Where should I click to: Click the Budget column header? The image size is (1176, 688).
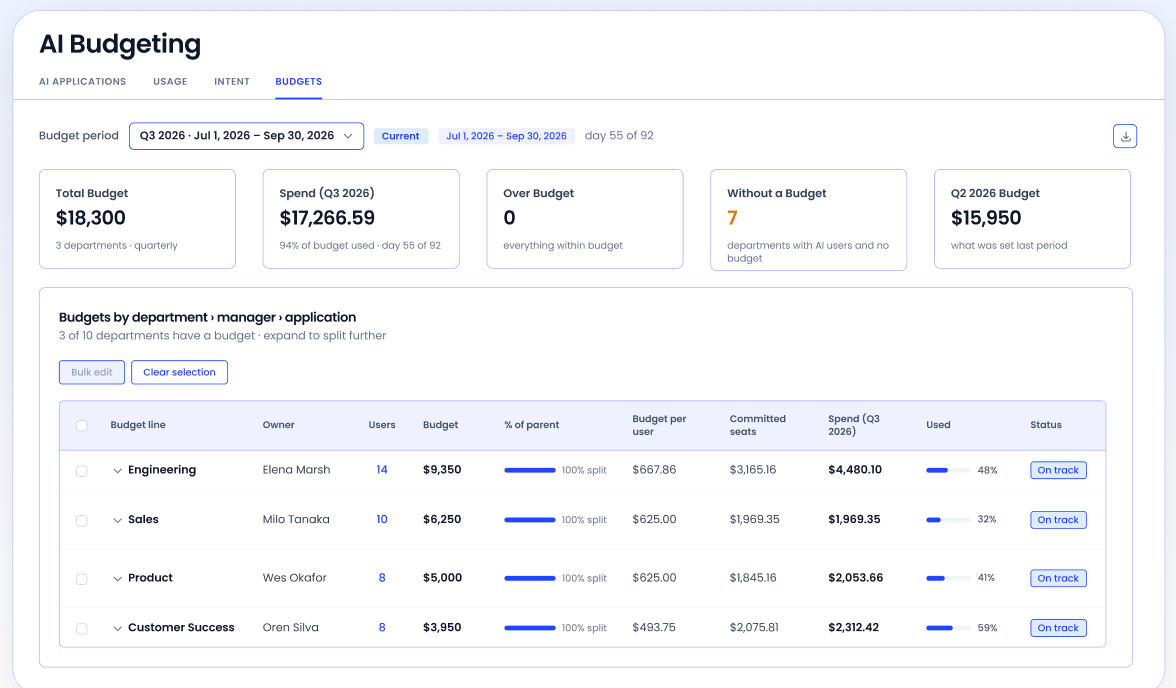440,425
